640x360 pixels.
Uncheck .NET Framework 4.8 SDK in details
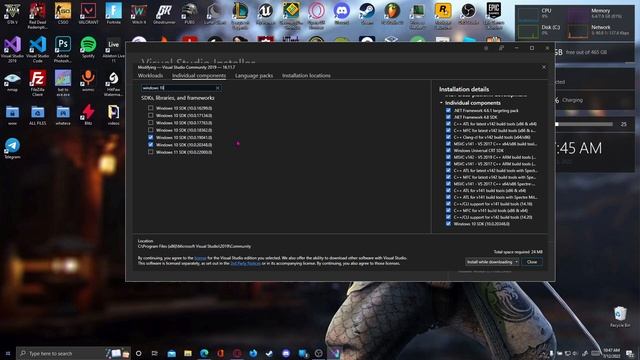click(448, 117)
